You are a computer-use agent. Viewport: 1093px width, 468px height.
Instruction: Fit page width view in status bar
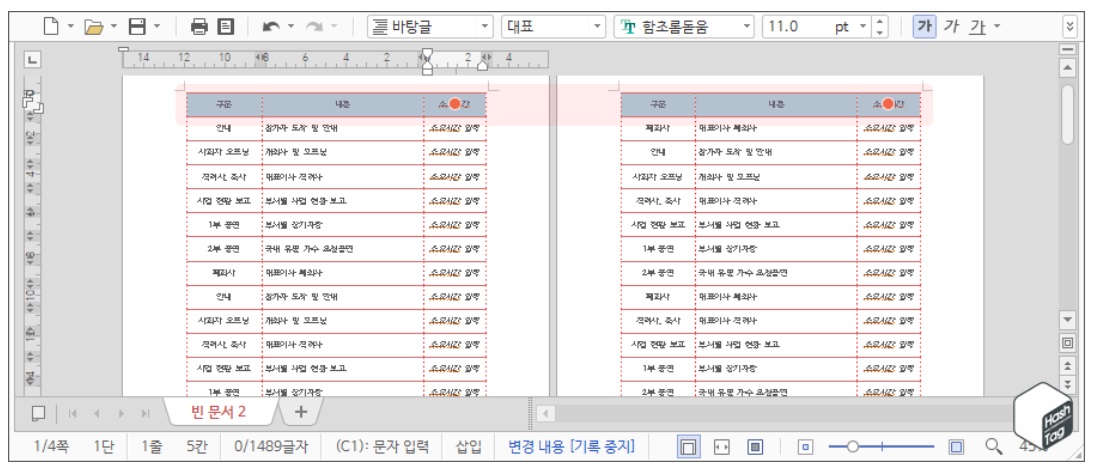[x=721, y=446]
